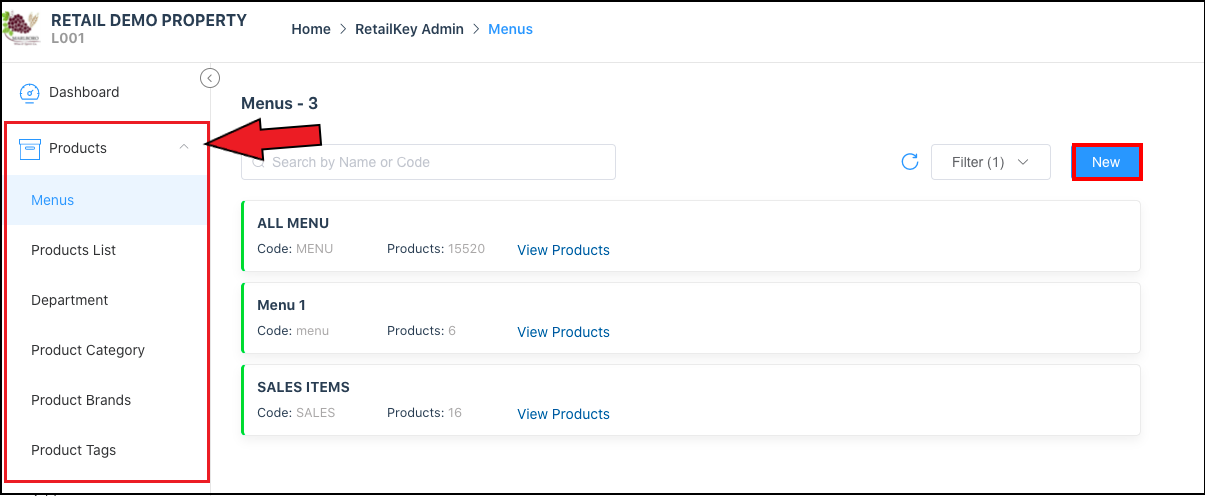View Products for Menu 1
1205x496 pixels.
563,332
